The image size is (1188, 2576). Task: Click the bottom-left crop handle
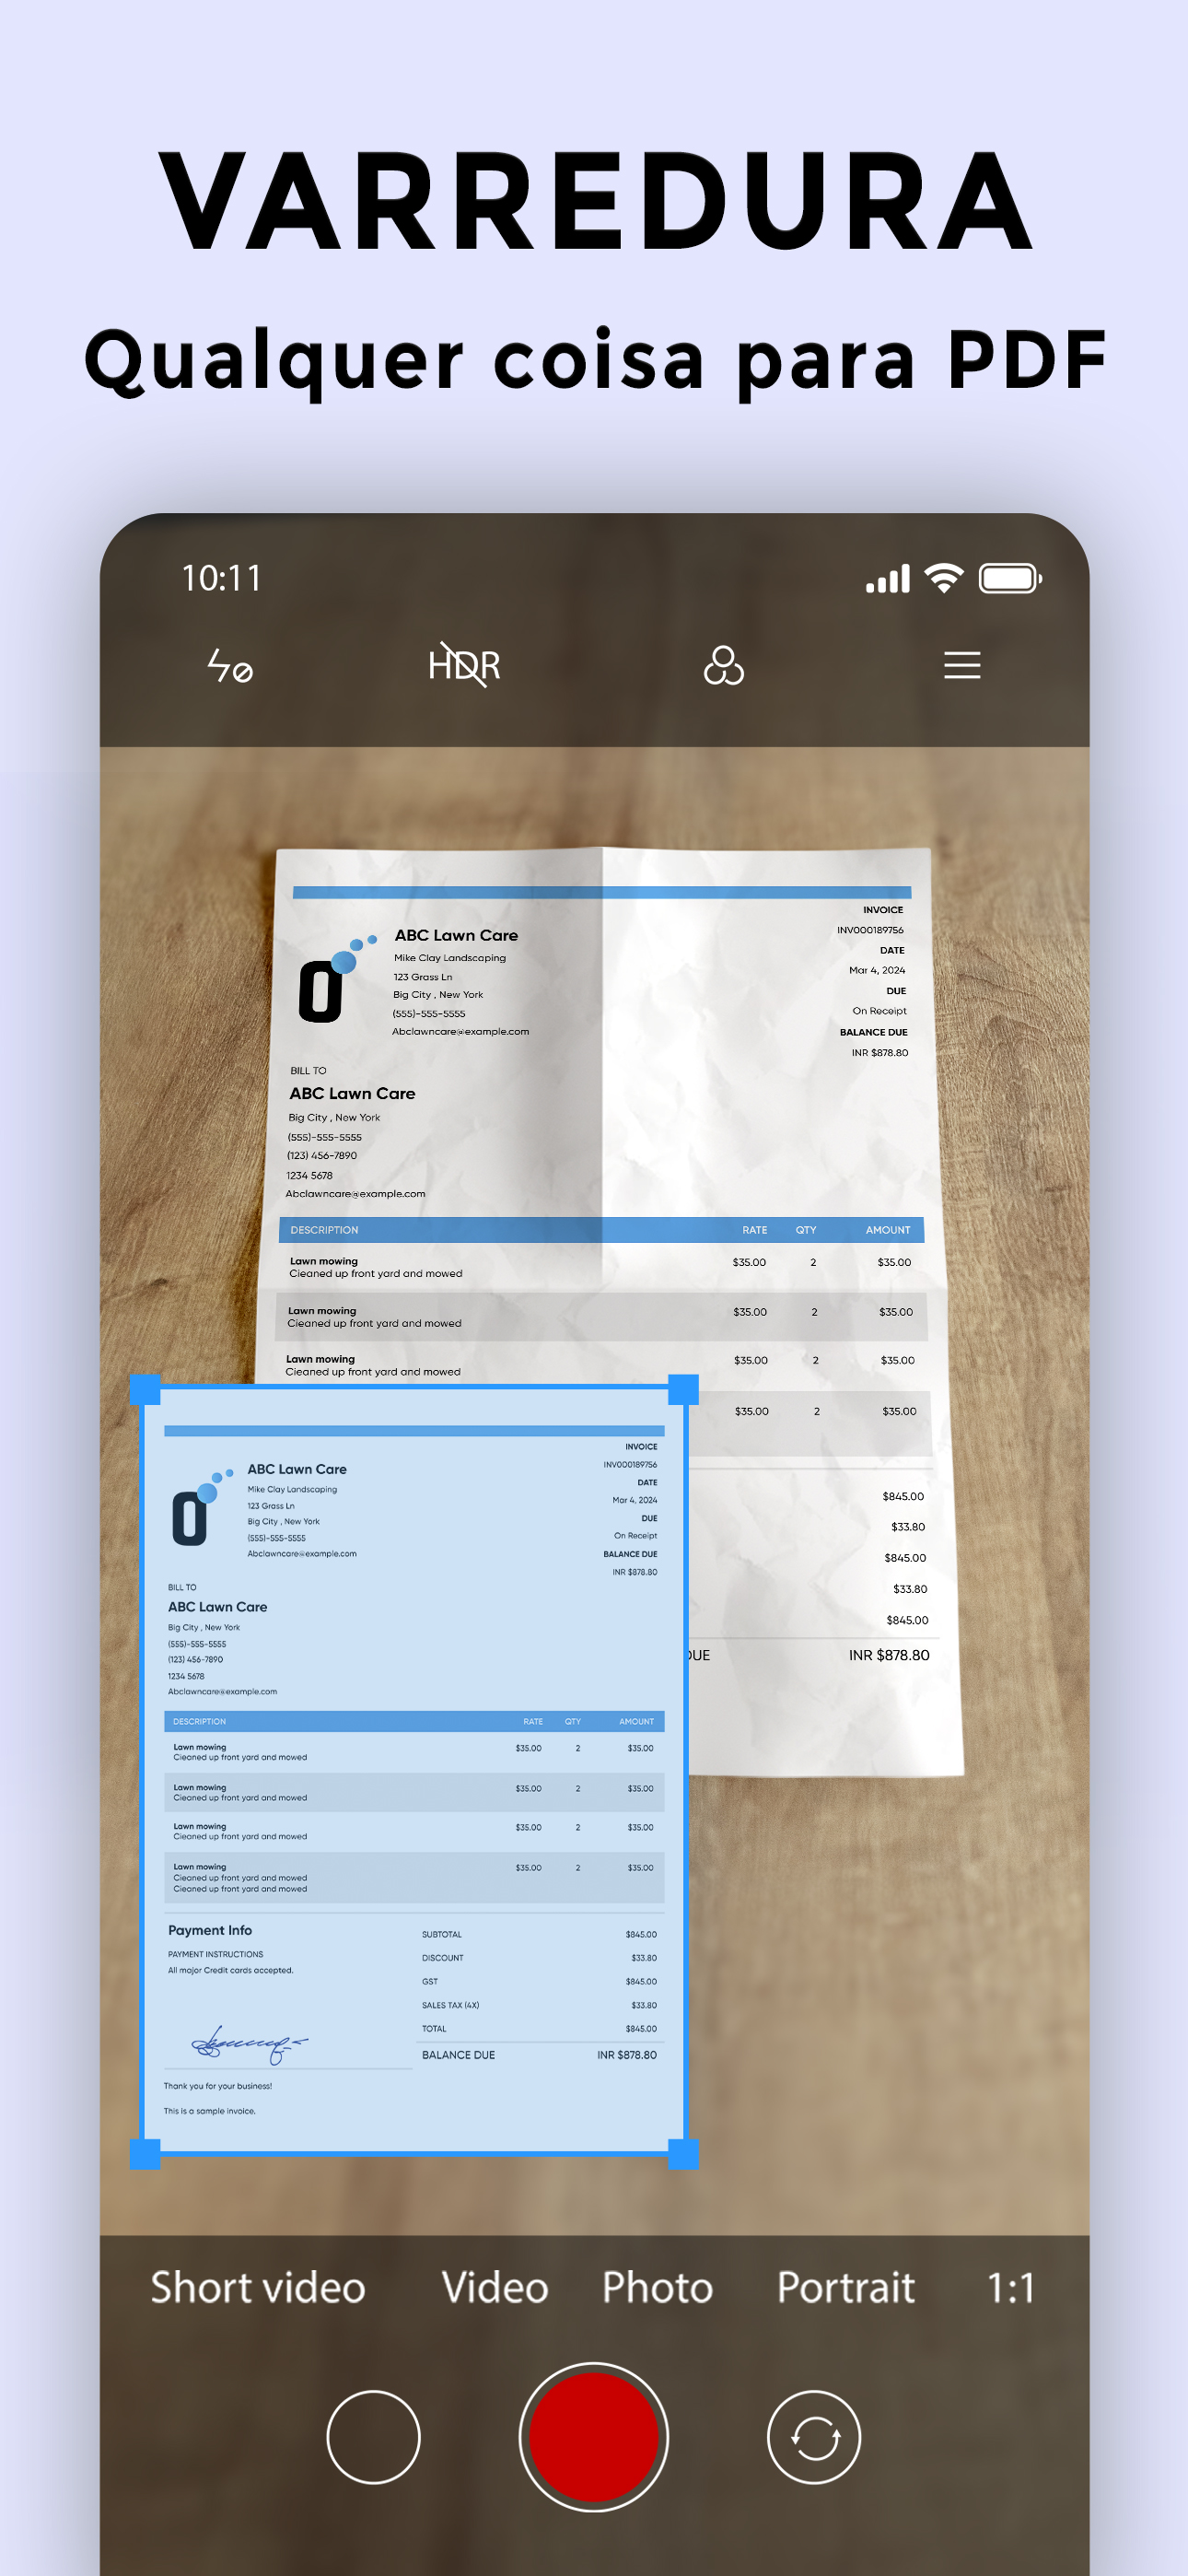145,2153
